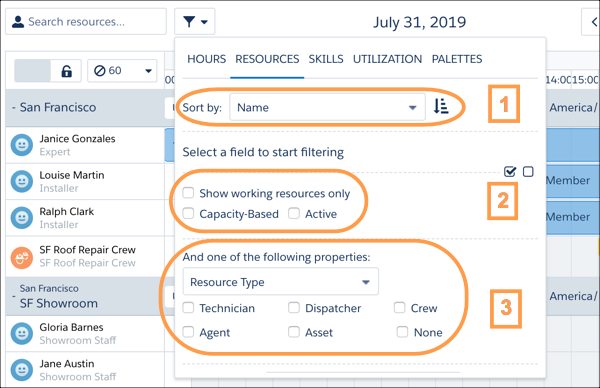Viewport: 600px width, 388px height.
Task: Click SF Roof Repair Crew icon
Action: (x=22, y=258)
